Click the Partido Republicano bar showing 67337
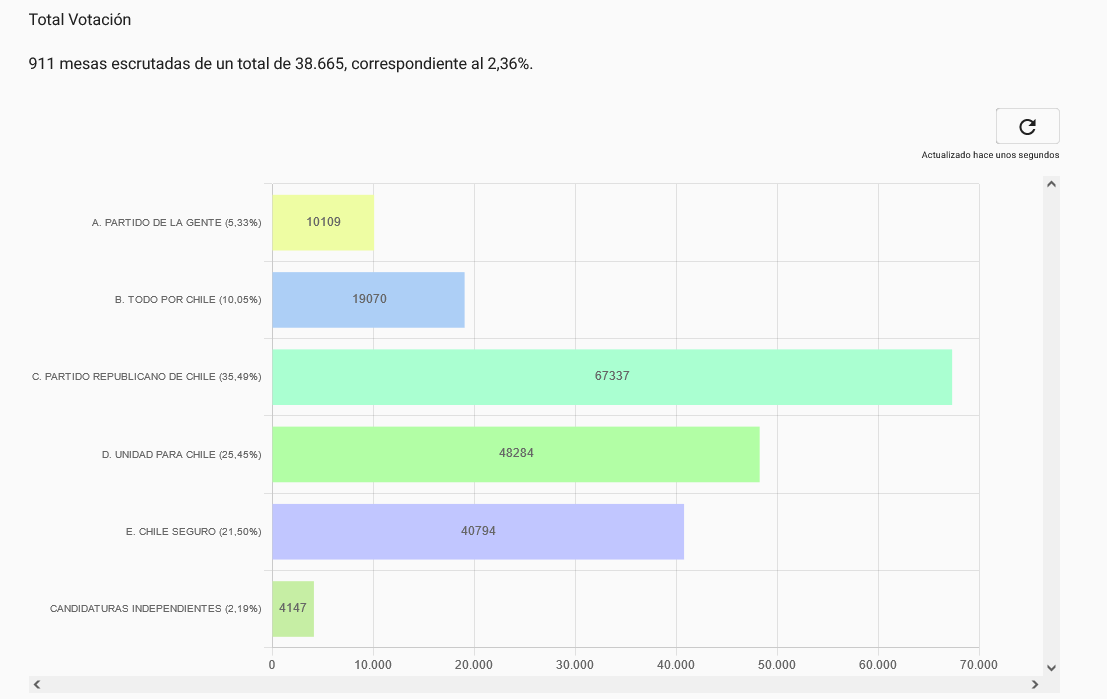 tap(612, 377)
